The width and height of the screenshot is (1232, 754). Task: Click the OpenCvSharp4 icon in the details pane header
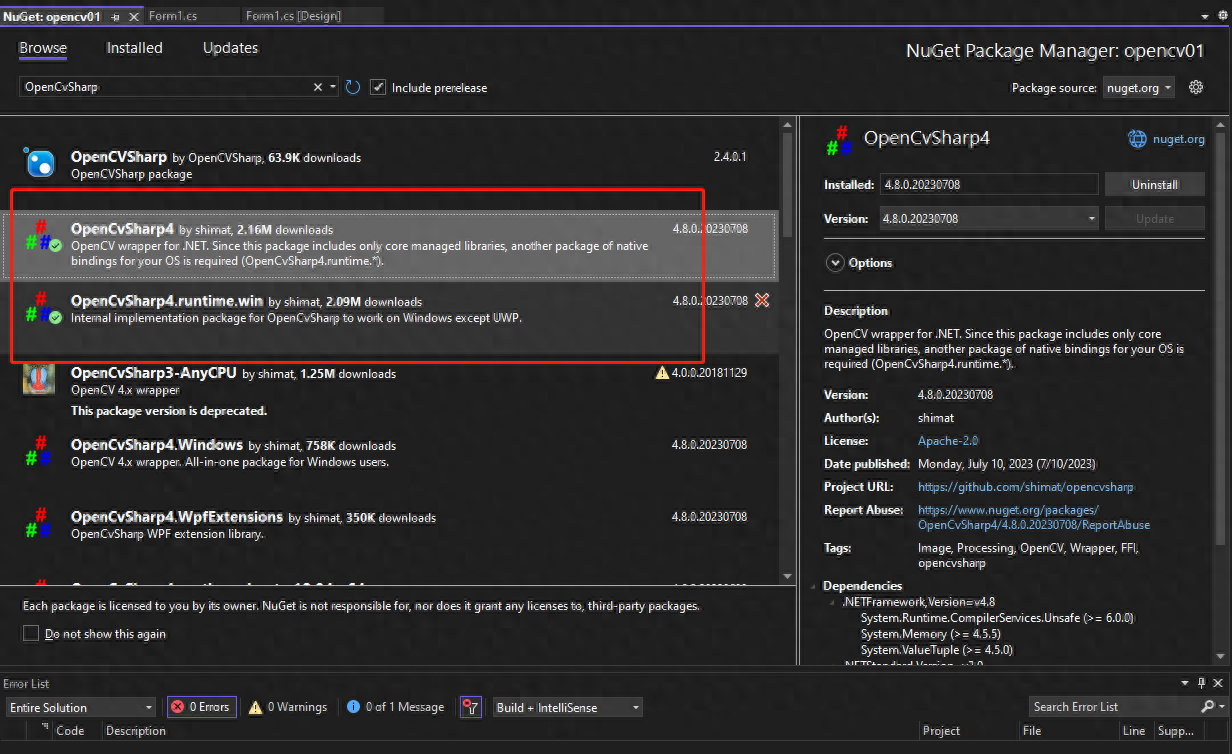(839, 140)
